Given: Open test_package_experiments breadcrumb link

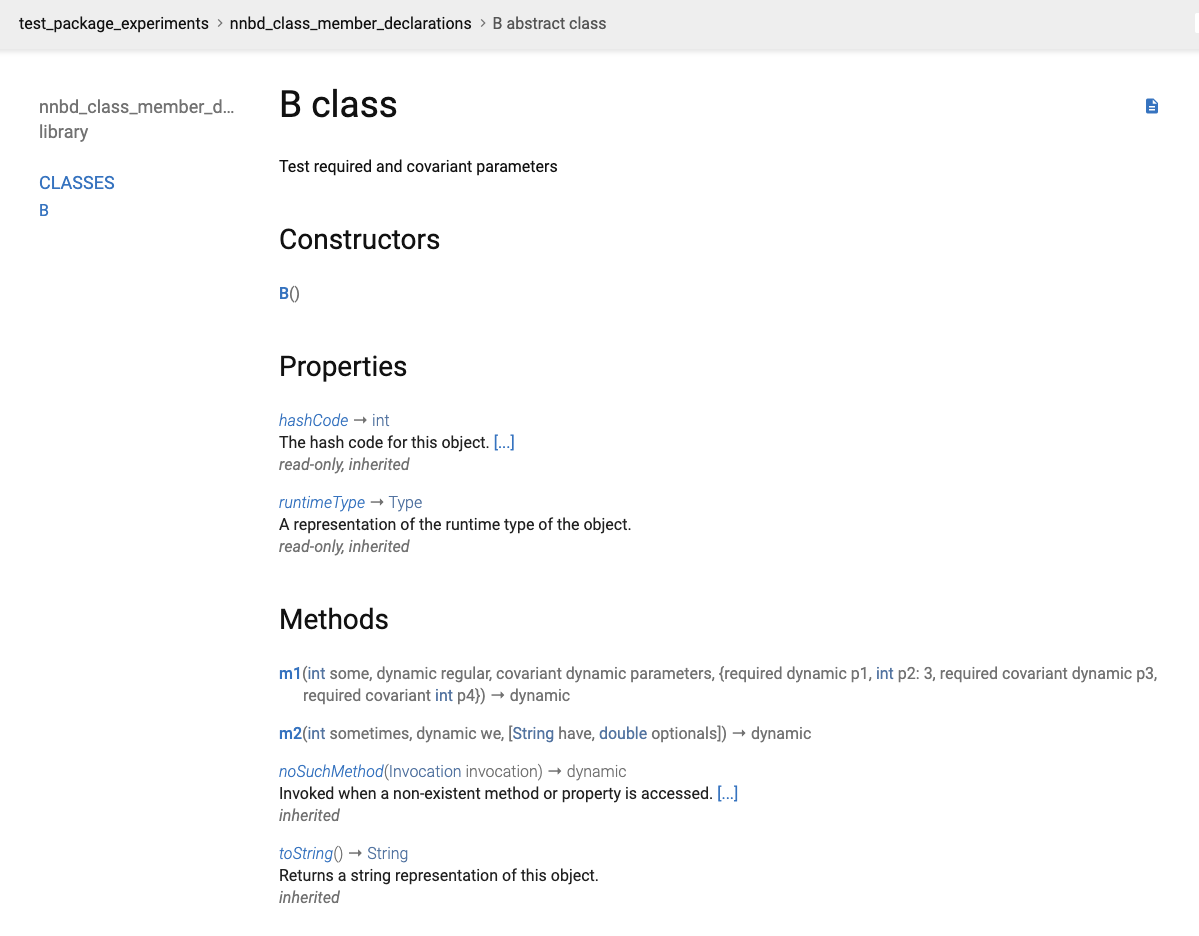Looking at the screenshot, I should 114,23.
